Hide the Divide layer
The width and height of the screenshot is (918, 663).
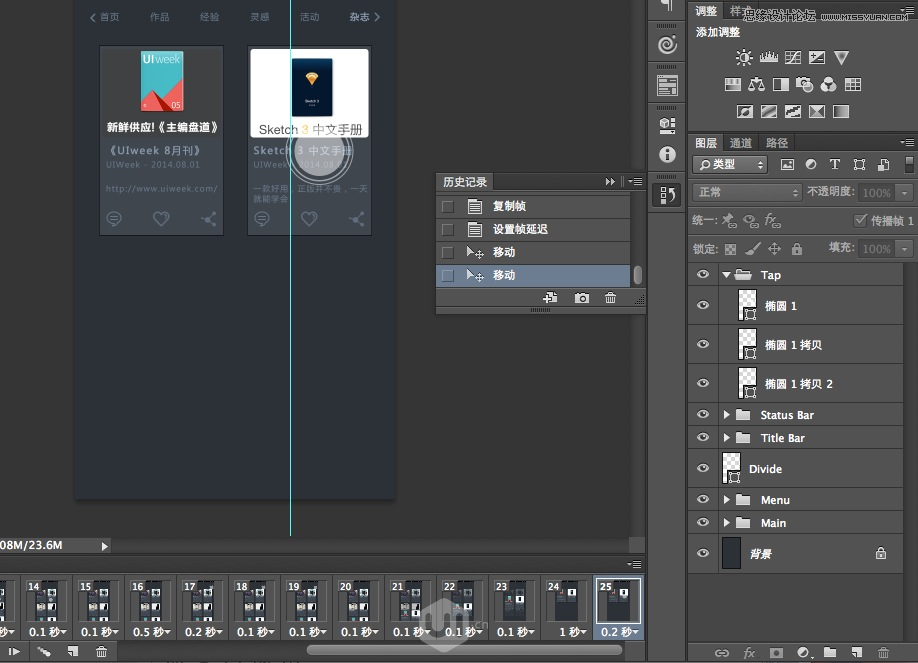point(703,468)
